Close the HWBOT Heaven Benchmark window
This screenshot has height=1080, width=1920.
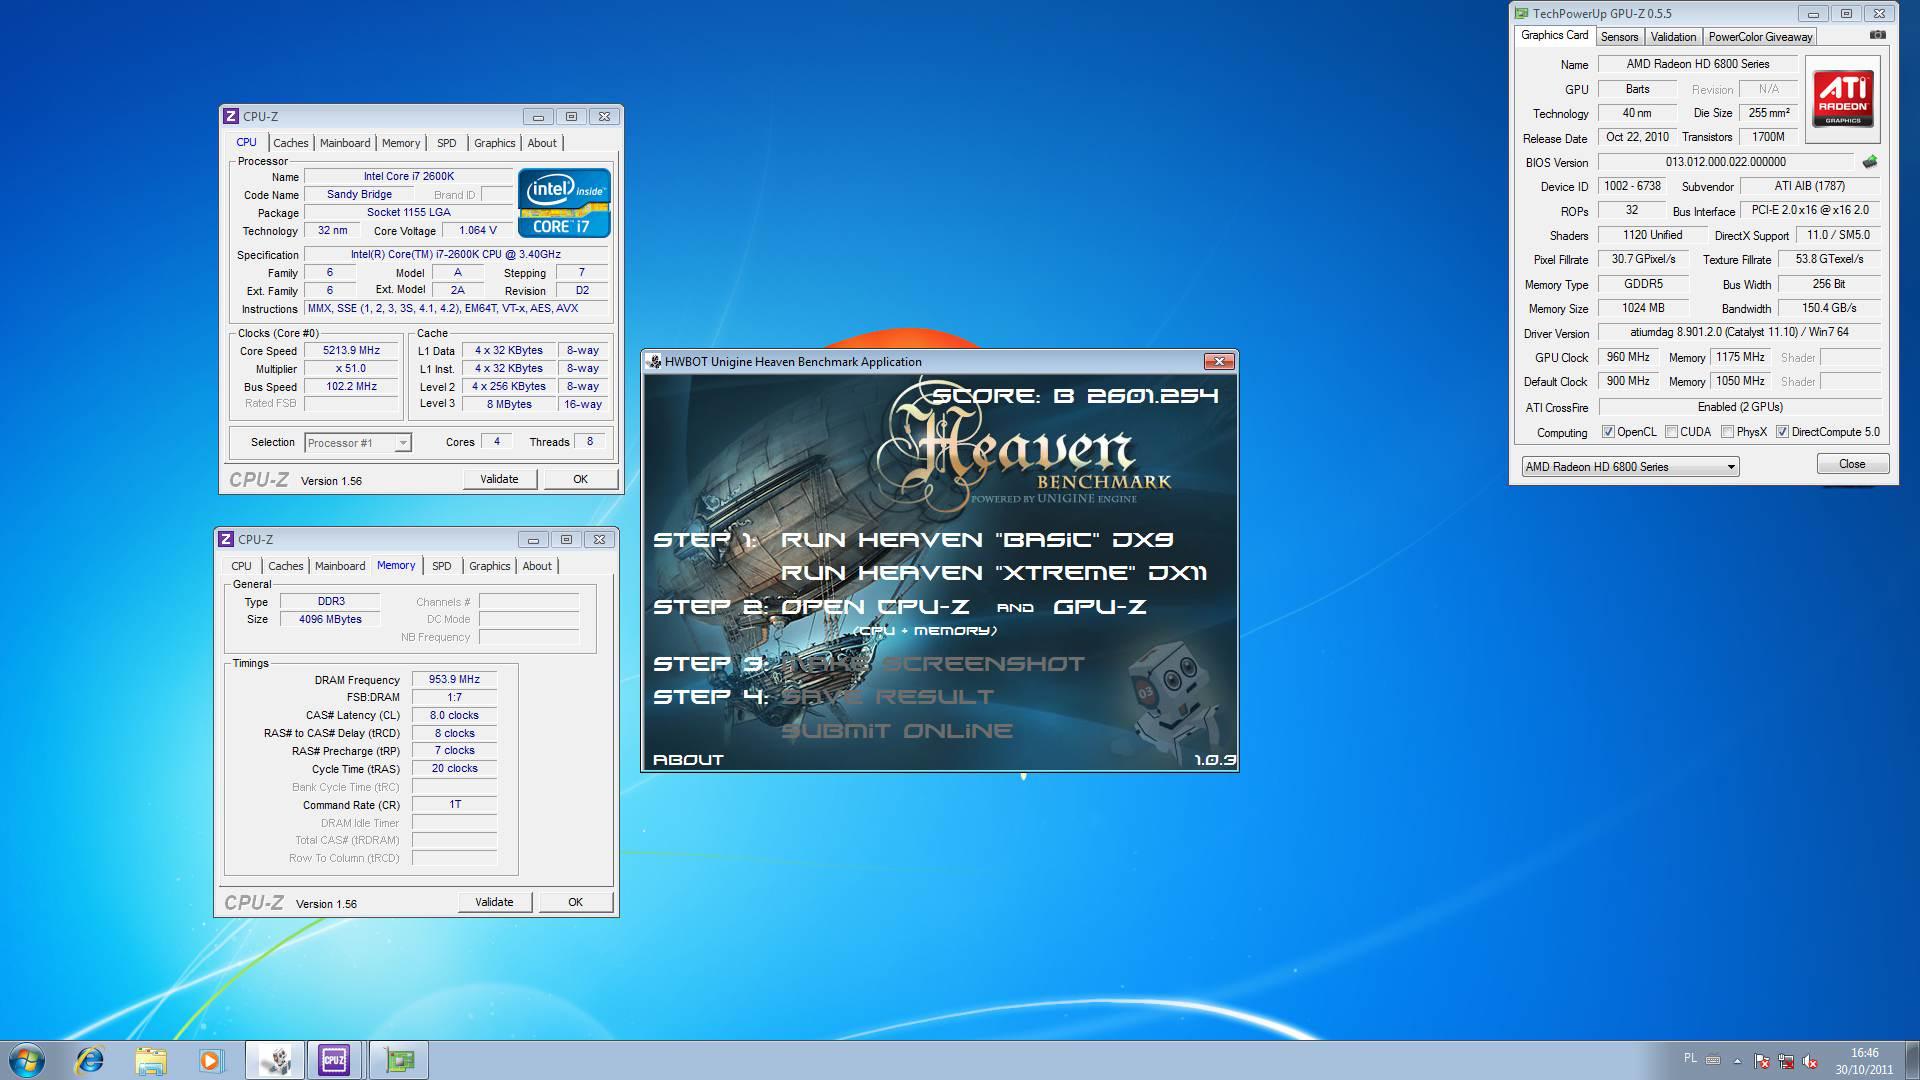[1218, 361]
